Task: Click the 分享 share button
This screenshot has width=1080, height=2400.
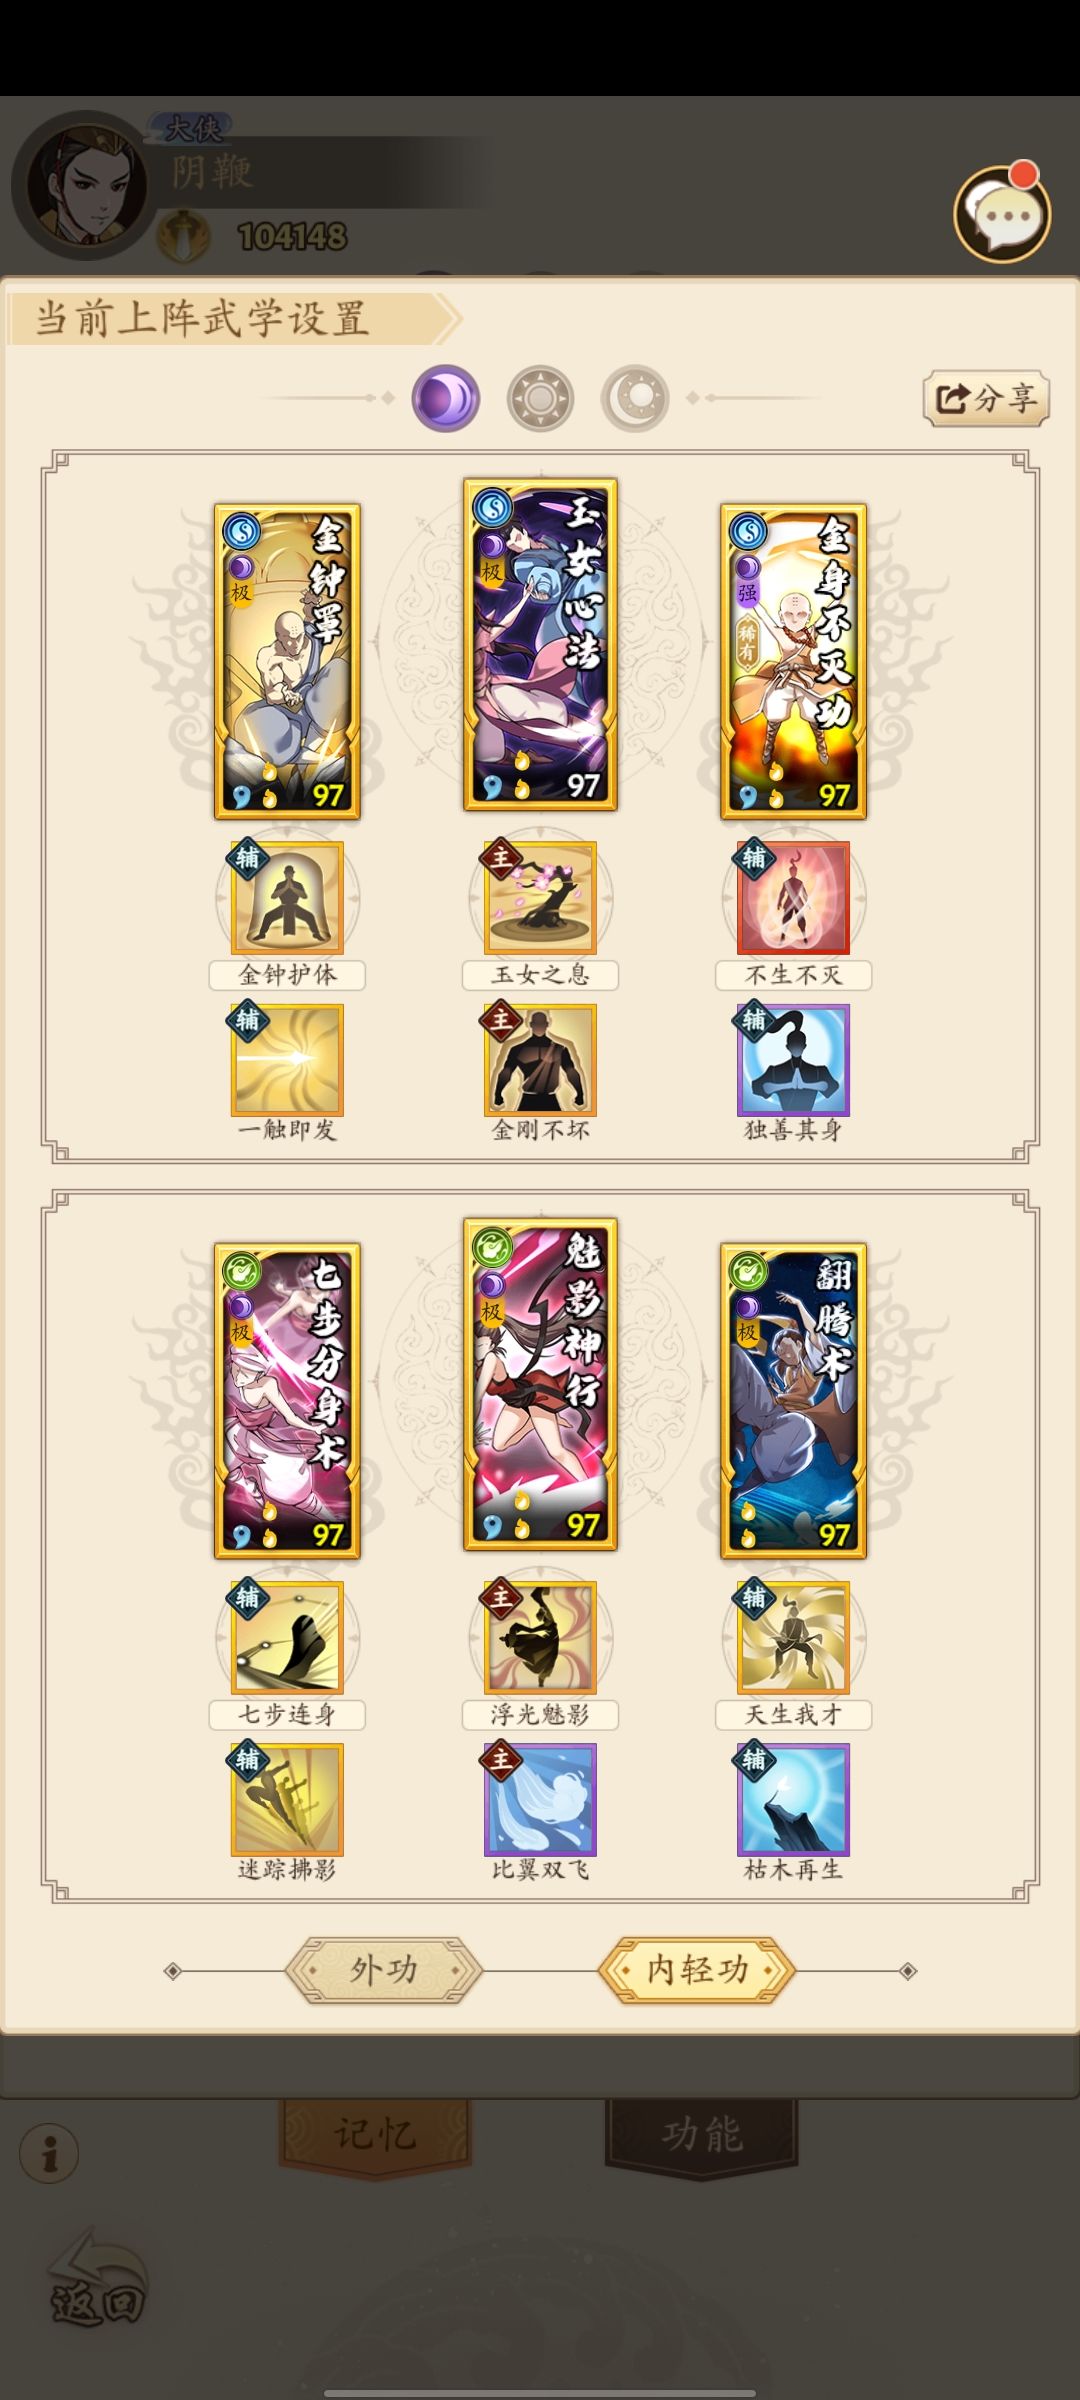Action: tap(986, 398)
